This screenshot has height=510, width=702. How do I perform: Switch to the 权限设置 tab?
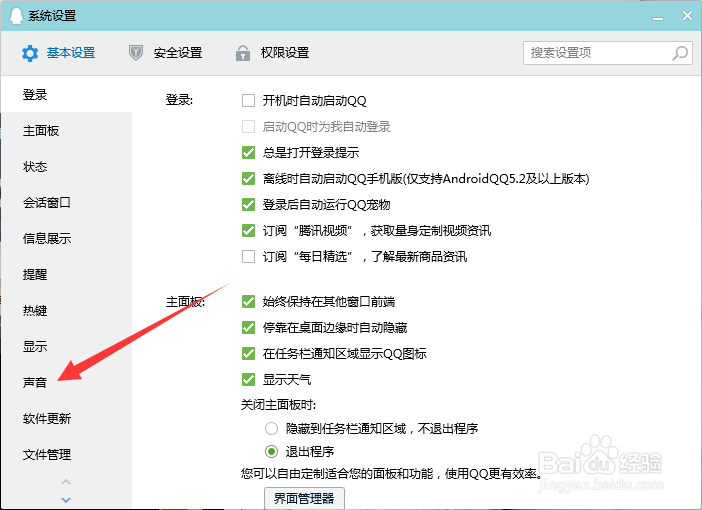point(272,53)
